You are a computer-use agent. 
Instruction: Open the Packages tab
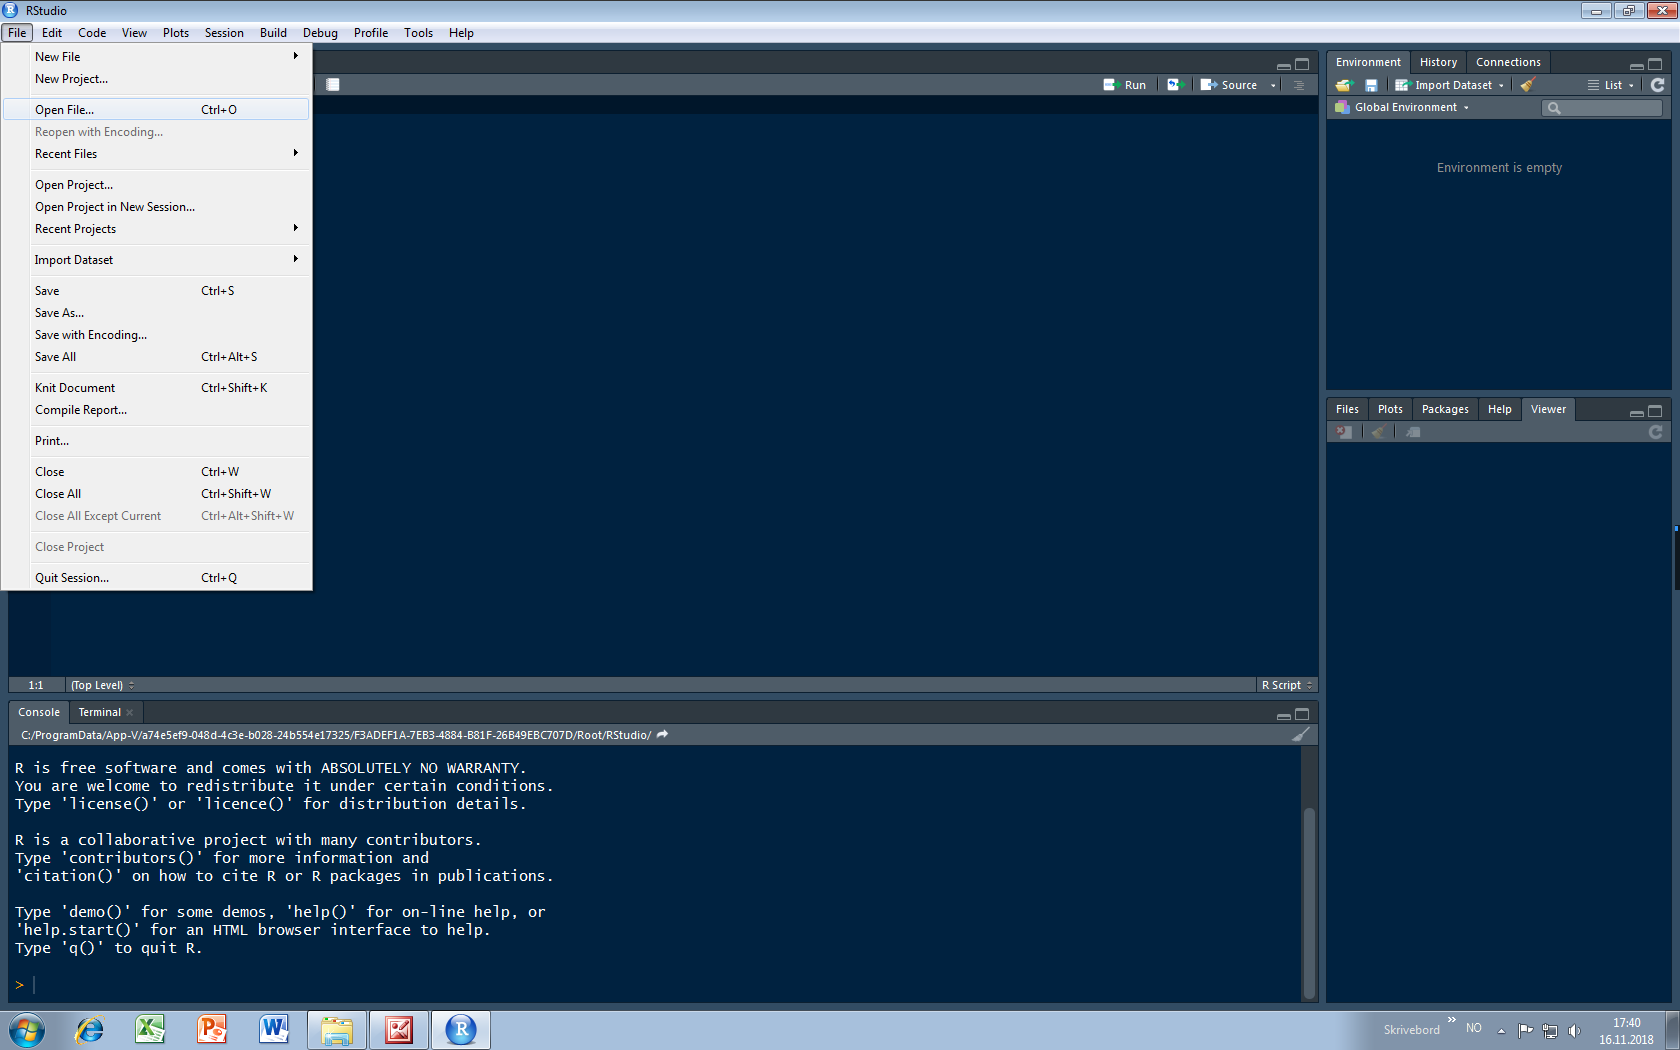pos(1445,409)
